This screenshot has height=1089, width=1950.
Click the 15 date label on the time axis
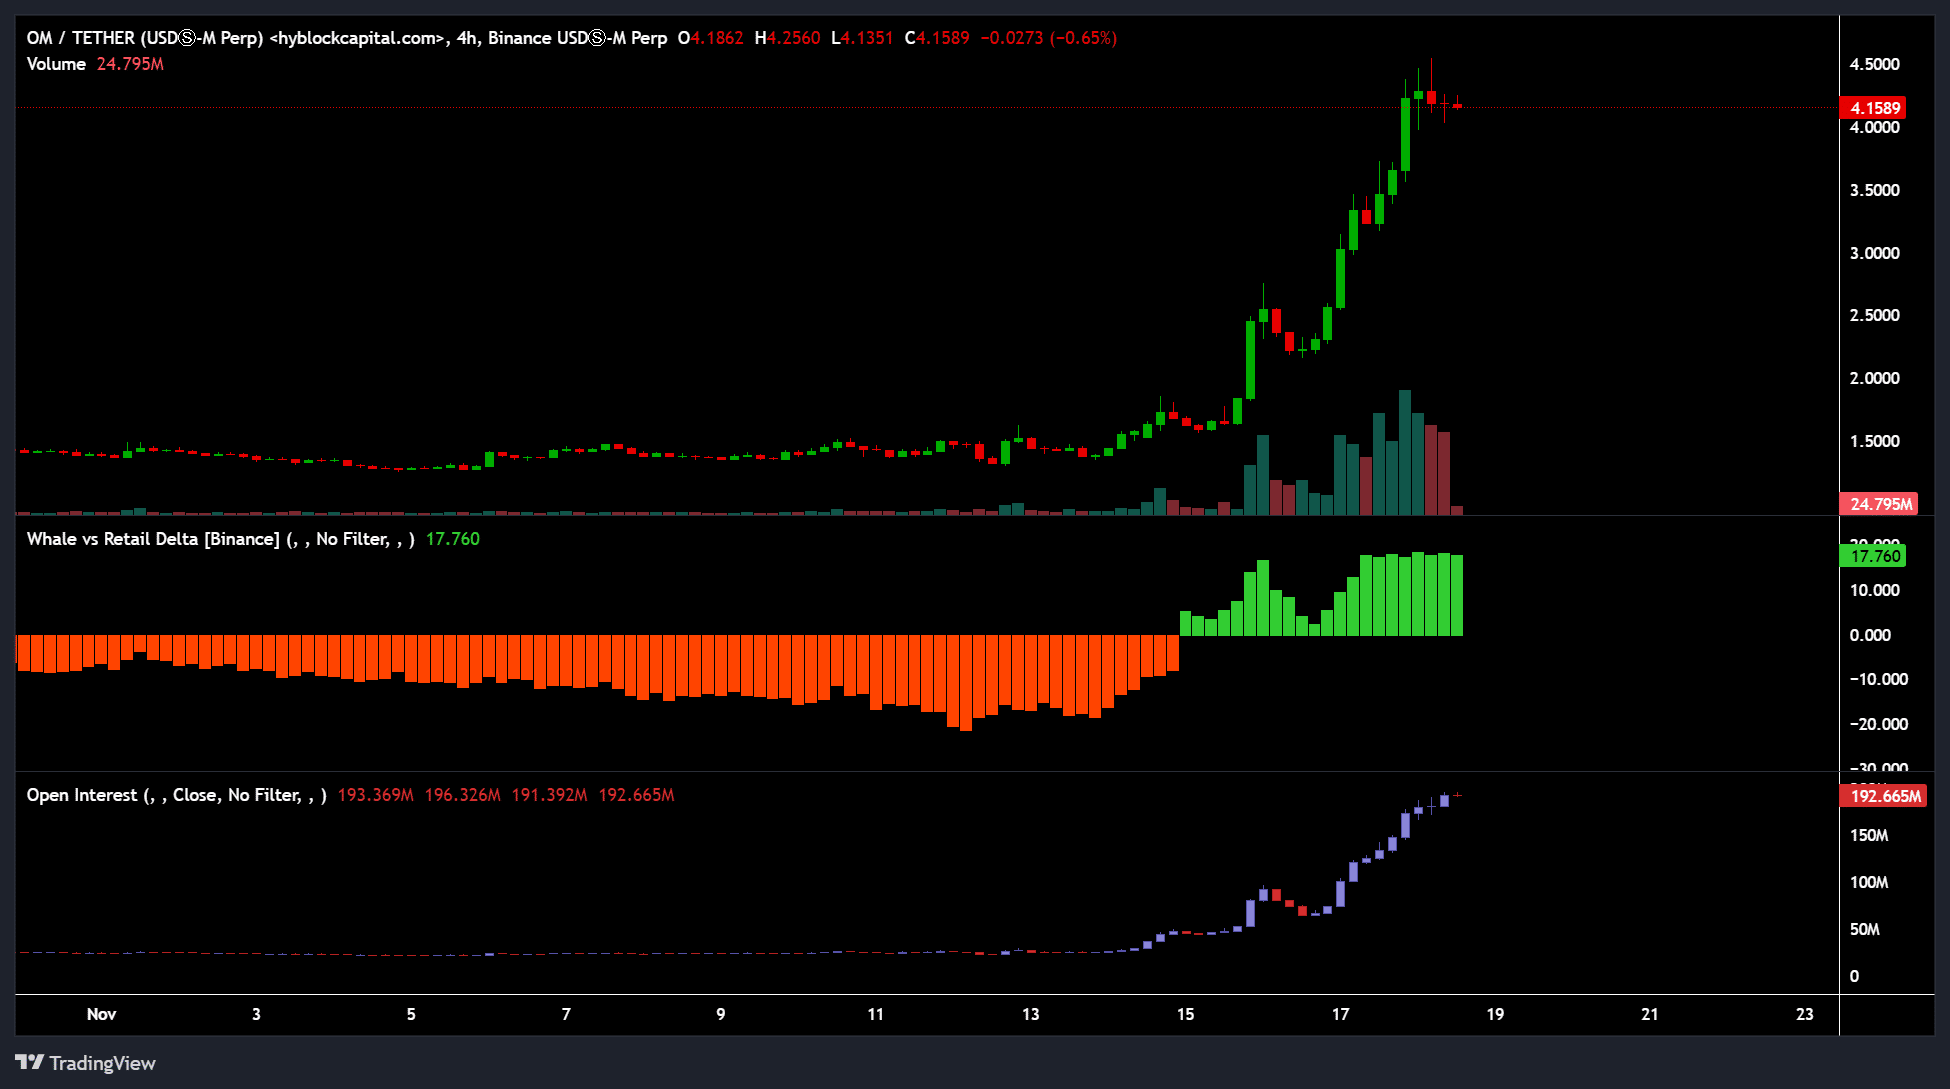tap(1185, 1014)
